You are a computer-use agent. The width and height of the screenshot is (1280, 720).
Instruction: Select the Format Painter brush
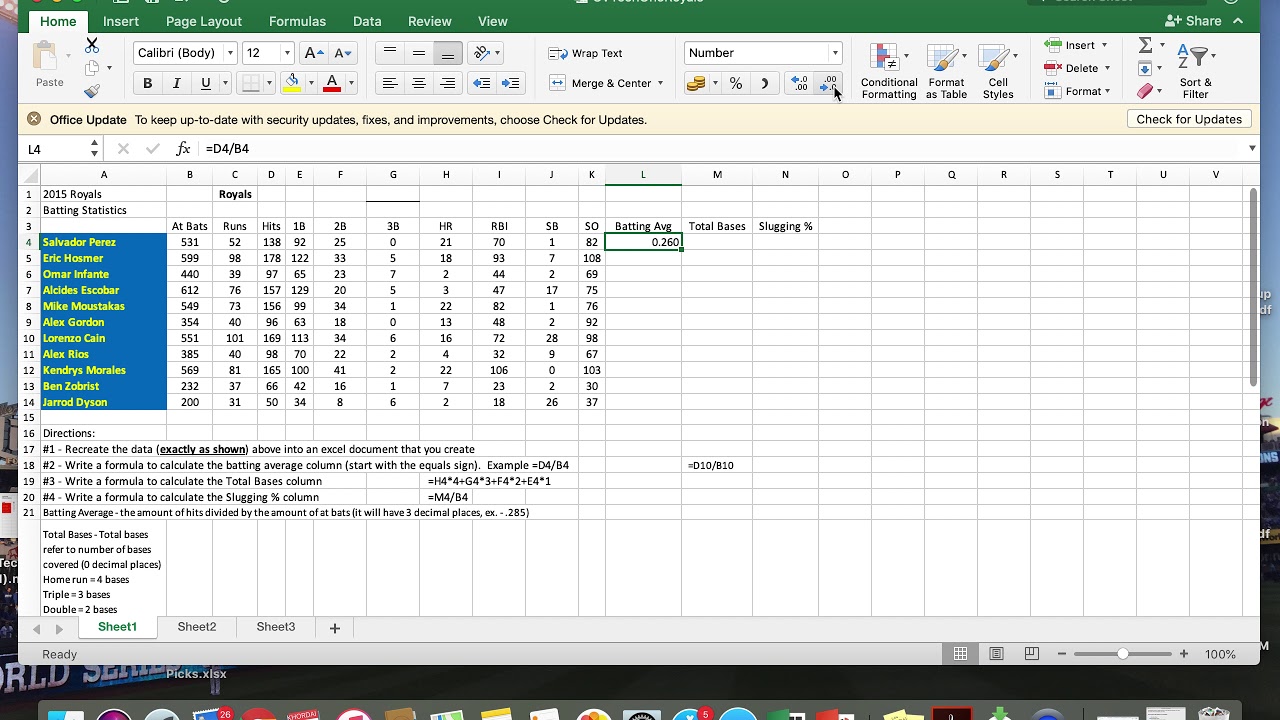coord(92,91)
